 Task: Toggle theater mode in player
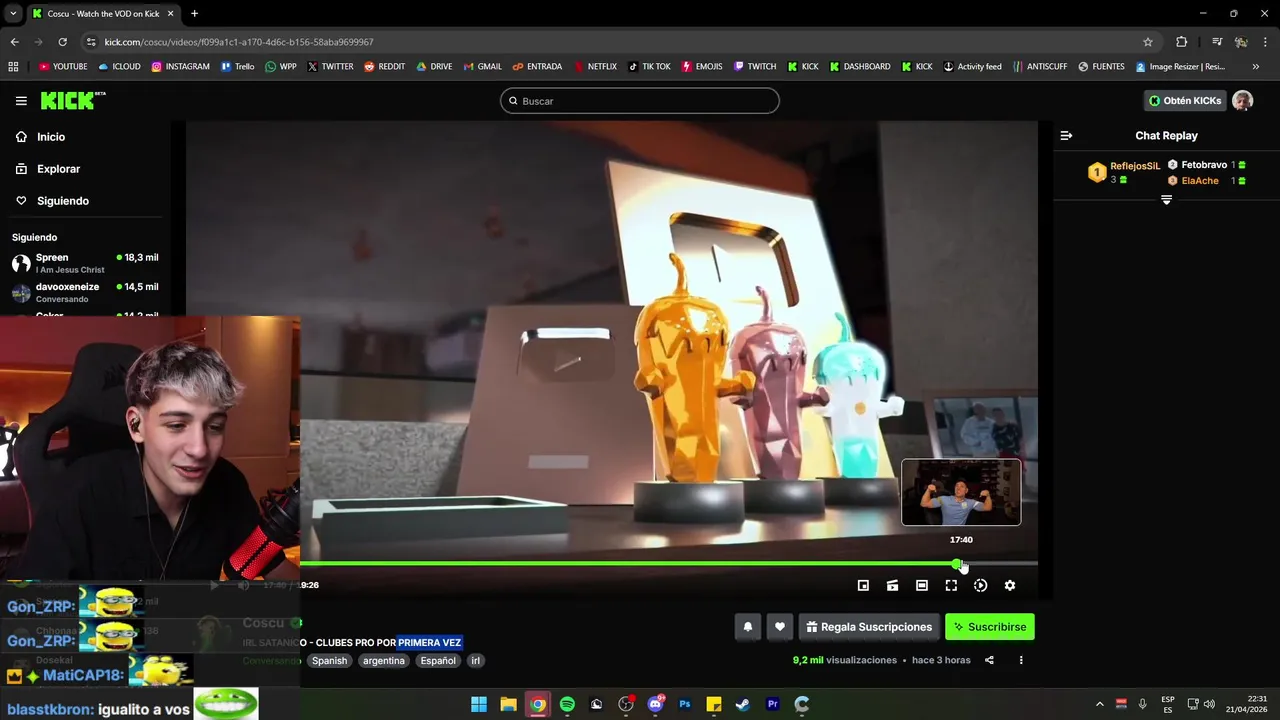click(922, 586)
